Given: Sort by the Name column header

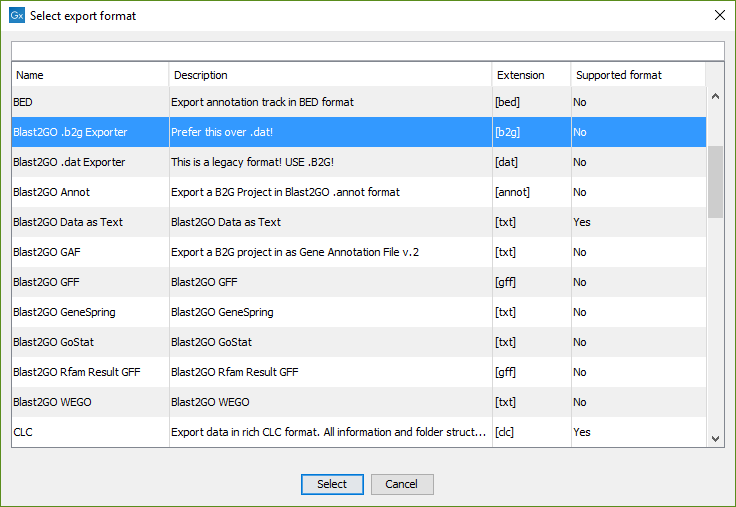Looking at the screenshot, I should [x=90, y=75].
